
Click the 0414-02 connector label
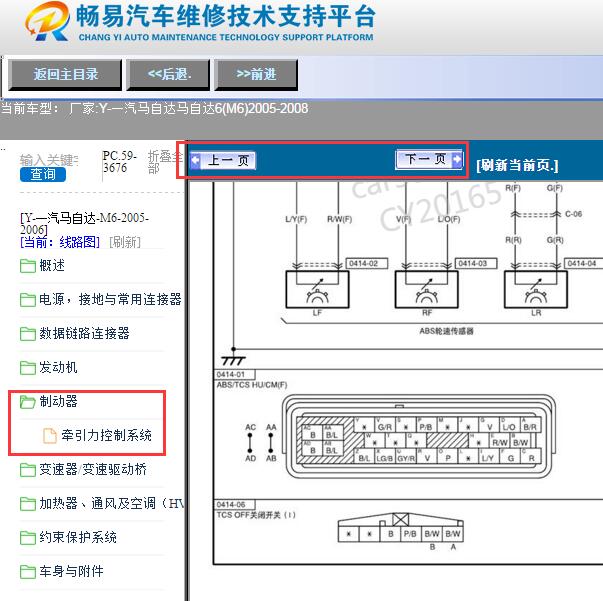coord(366,263)
